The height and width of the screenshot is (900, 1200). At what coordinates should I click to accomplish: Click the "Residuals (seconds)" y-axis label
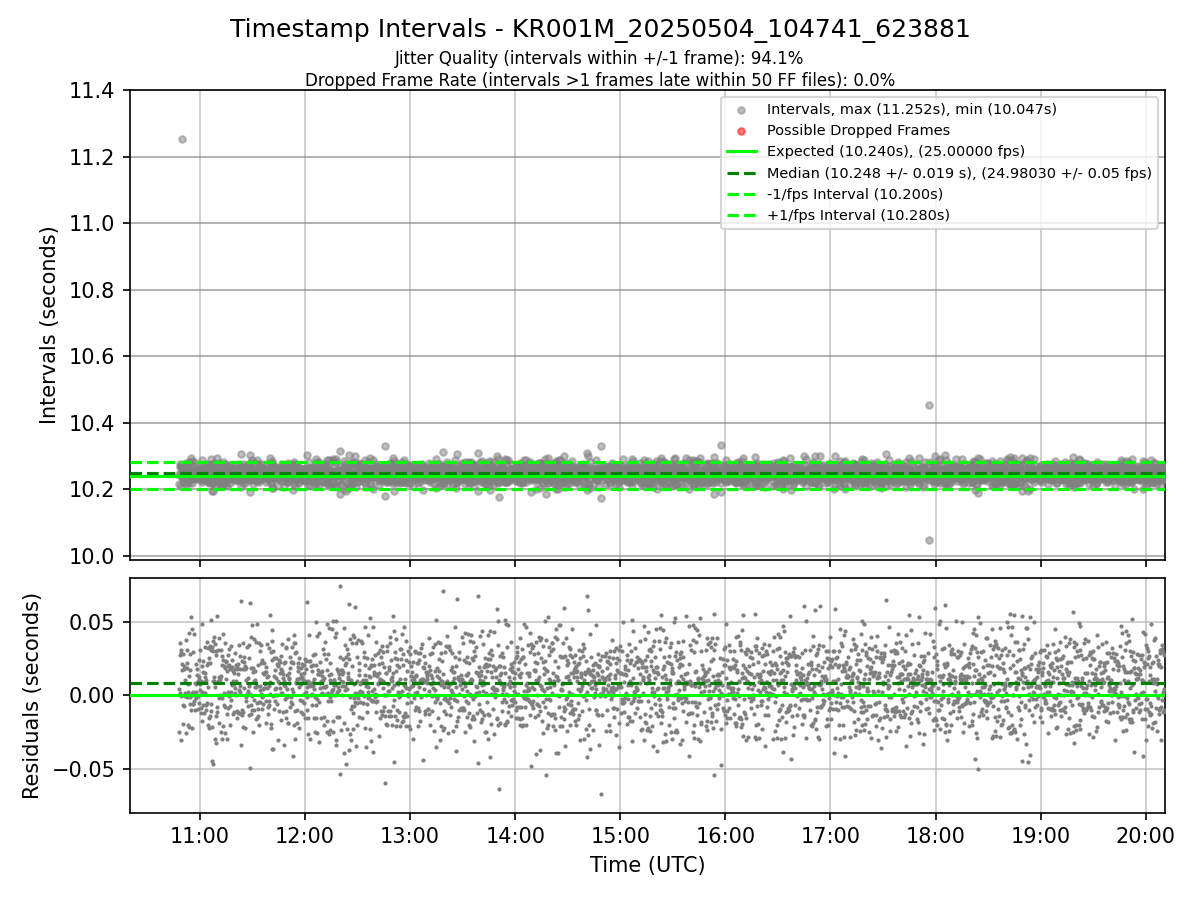point(31,696)
